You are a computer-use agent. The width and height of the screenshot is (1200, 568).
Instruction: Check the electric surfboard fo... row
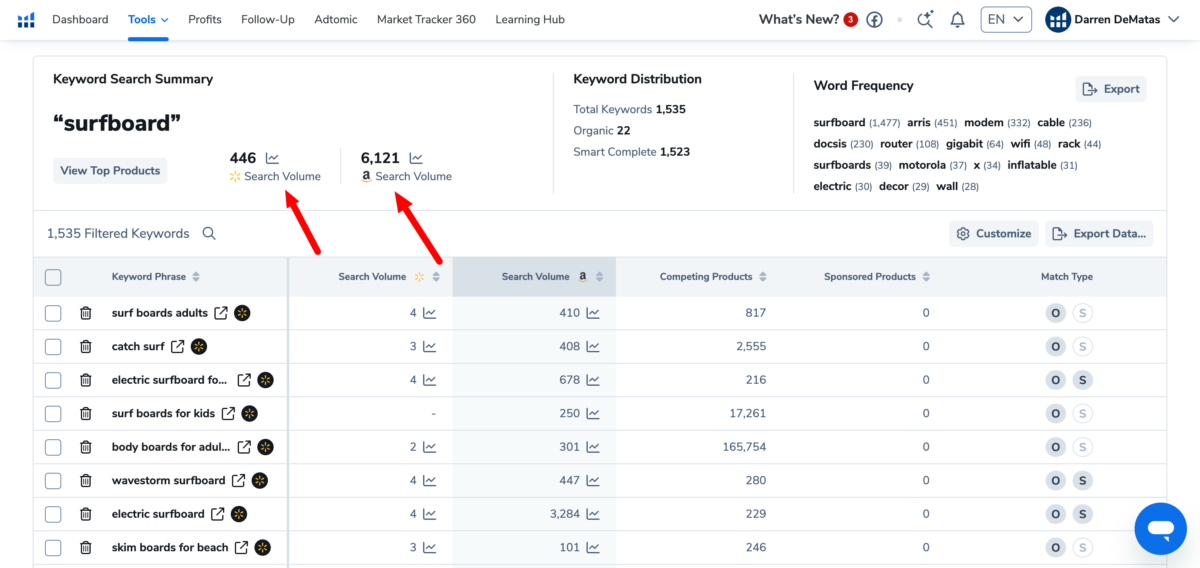pos(53,380)
